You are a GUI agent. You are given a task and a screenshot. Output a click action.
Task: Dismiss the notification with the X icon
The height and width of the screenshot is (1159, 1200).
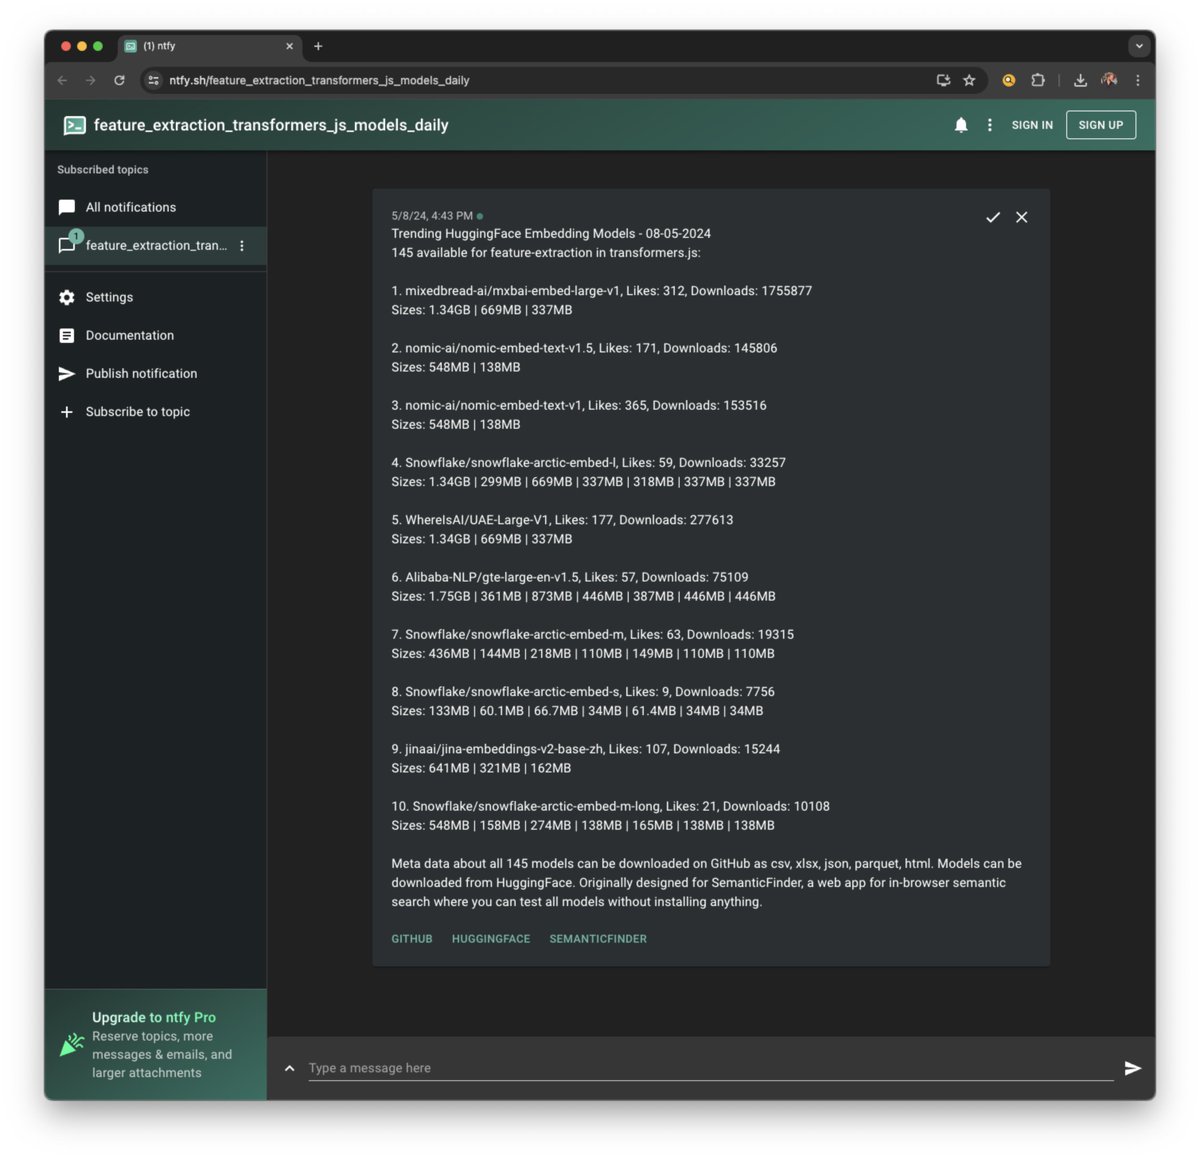point(1022,217)
